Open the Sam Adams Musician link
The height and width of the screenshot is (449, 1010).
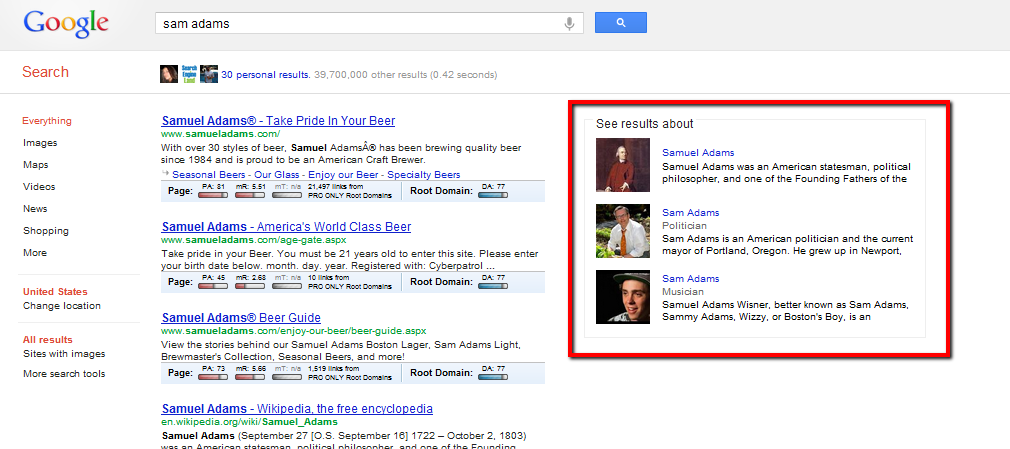tap(691, 278)
